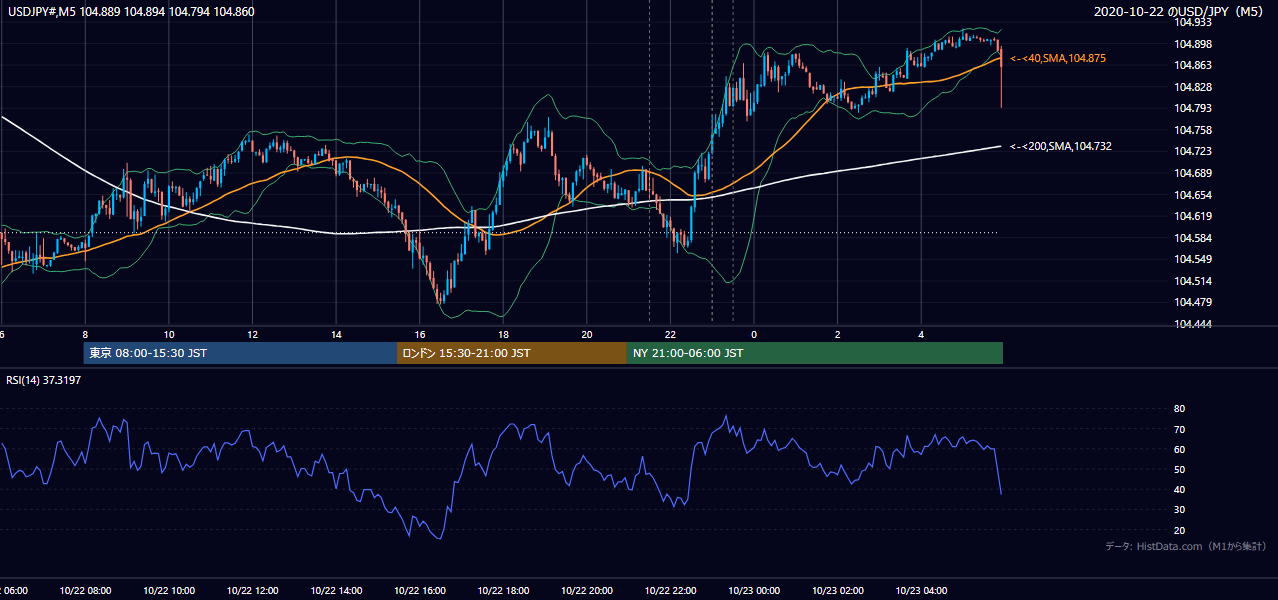
Task: Click RSI scale level 80
Action: click(1180, 409)
